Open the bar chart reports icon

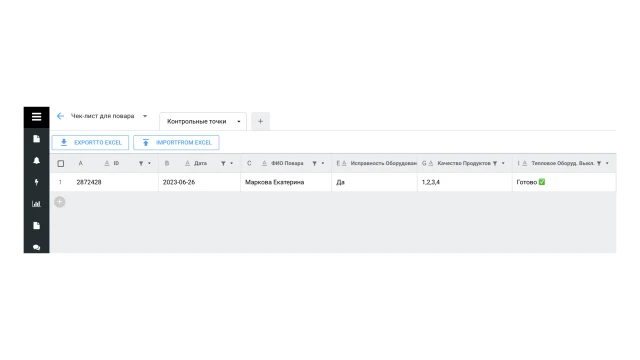[x=36, y=204]
